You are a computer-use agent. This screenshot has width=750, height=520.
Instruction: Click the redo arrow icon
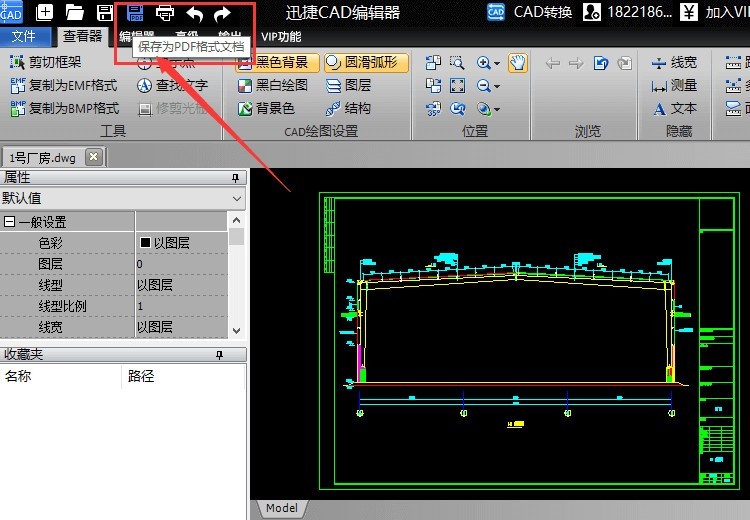pos(222,13)
